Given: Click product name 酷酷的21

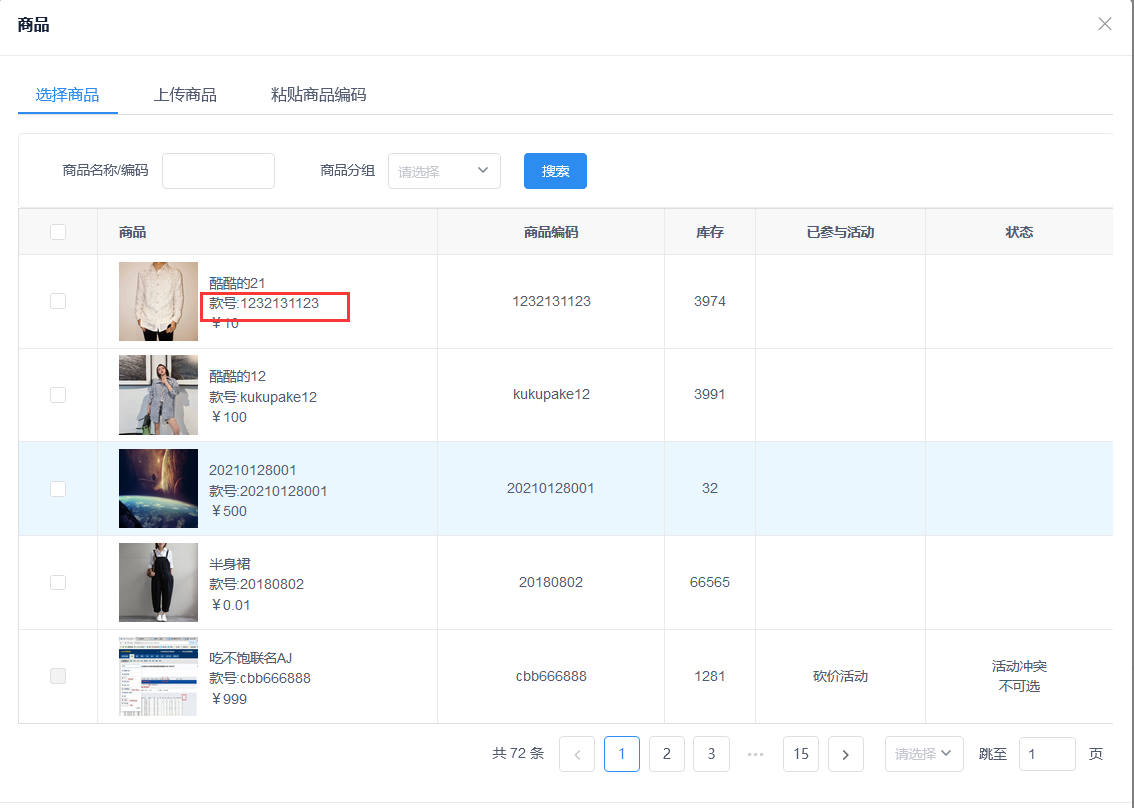Looking at the screenshot, I should pos(237,283).
